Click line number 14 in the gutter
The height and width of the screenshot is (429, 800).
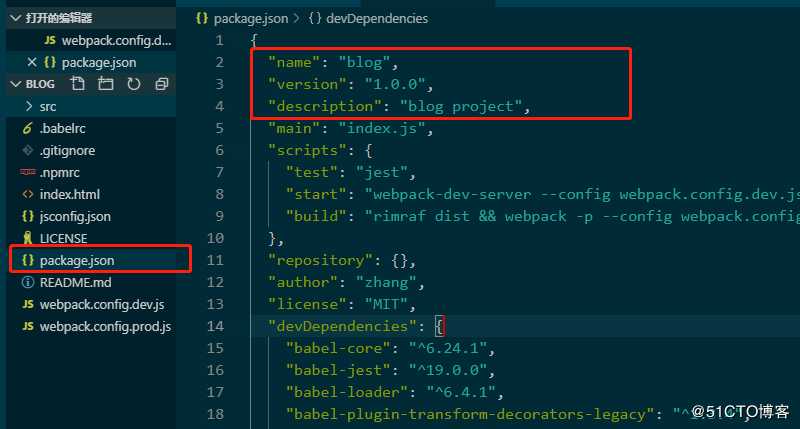(x=215, y=326)
